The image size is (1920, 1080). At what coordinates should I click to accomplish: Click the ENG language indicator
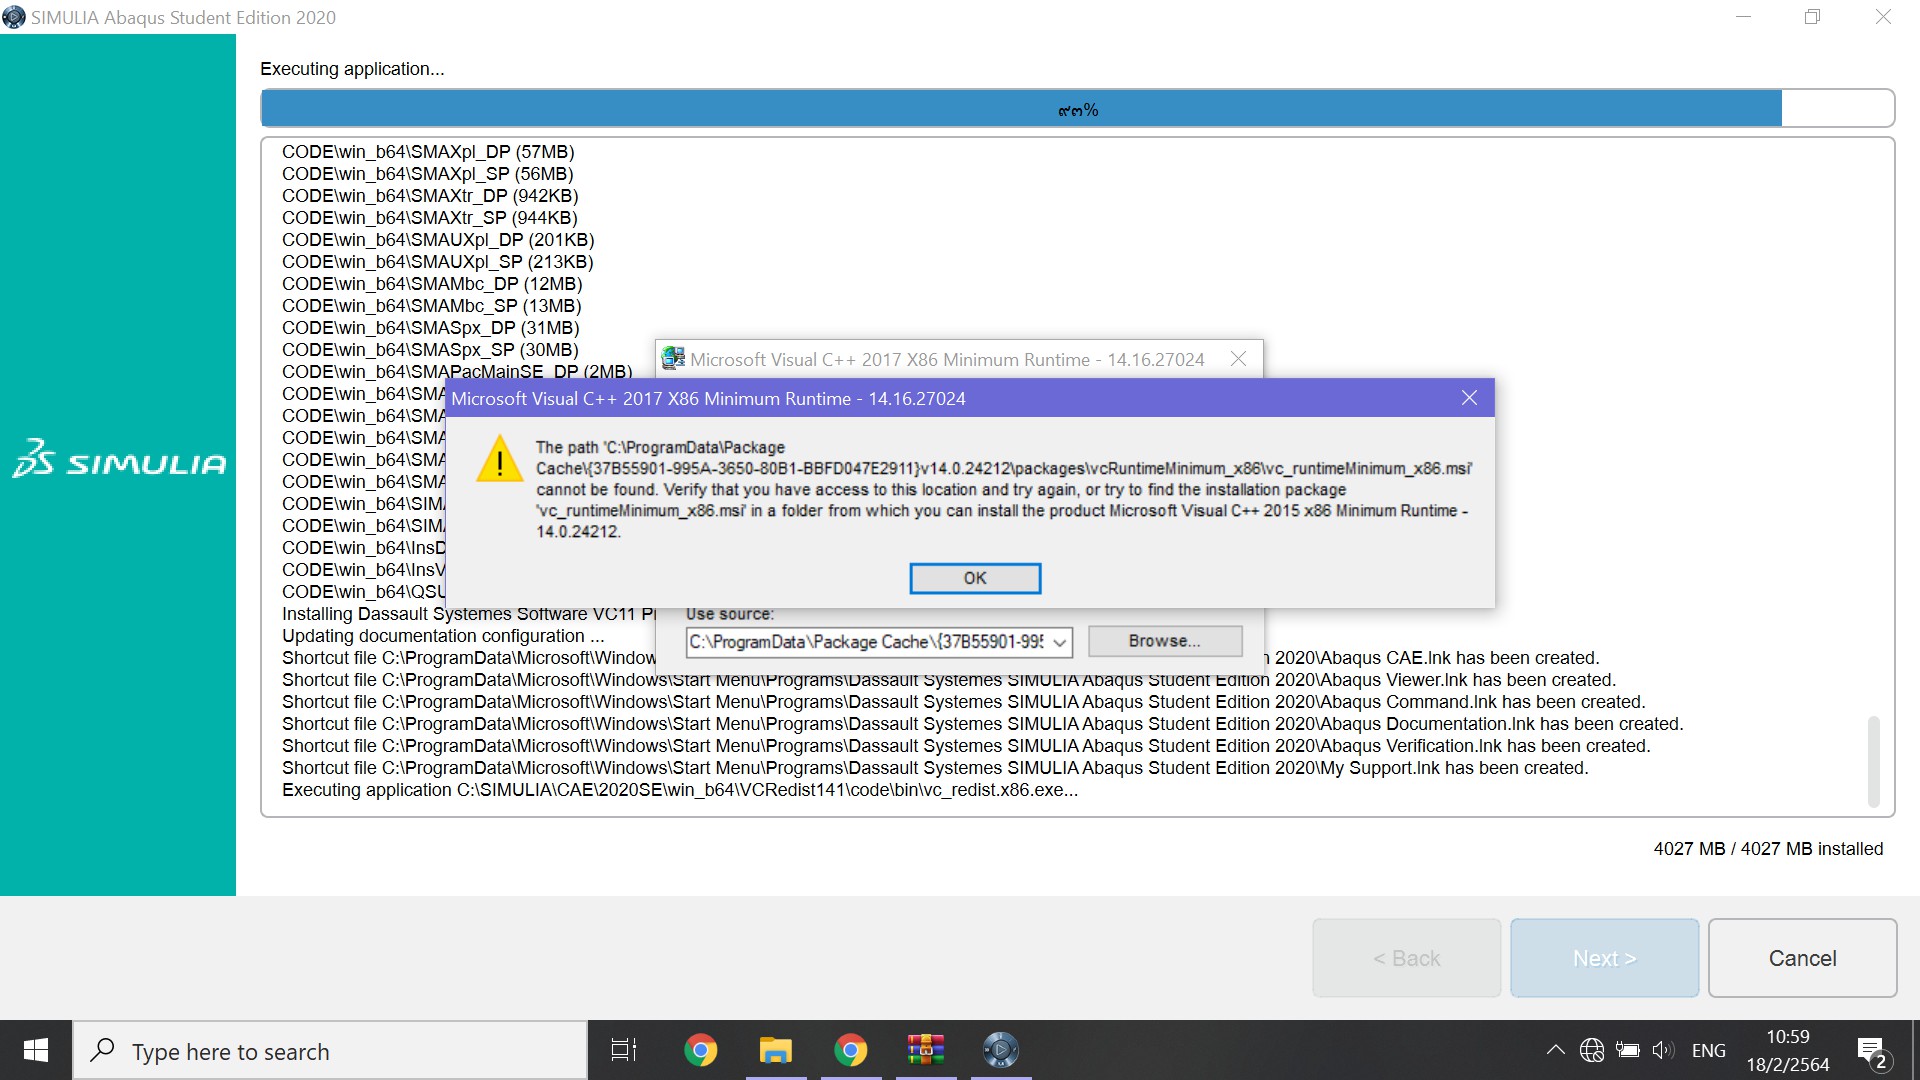[1709, 1050]
